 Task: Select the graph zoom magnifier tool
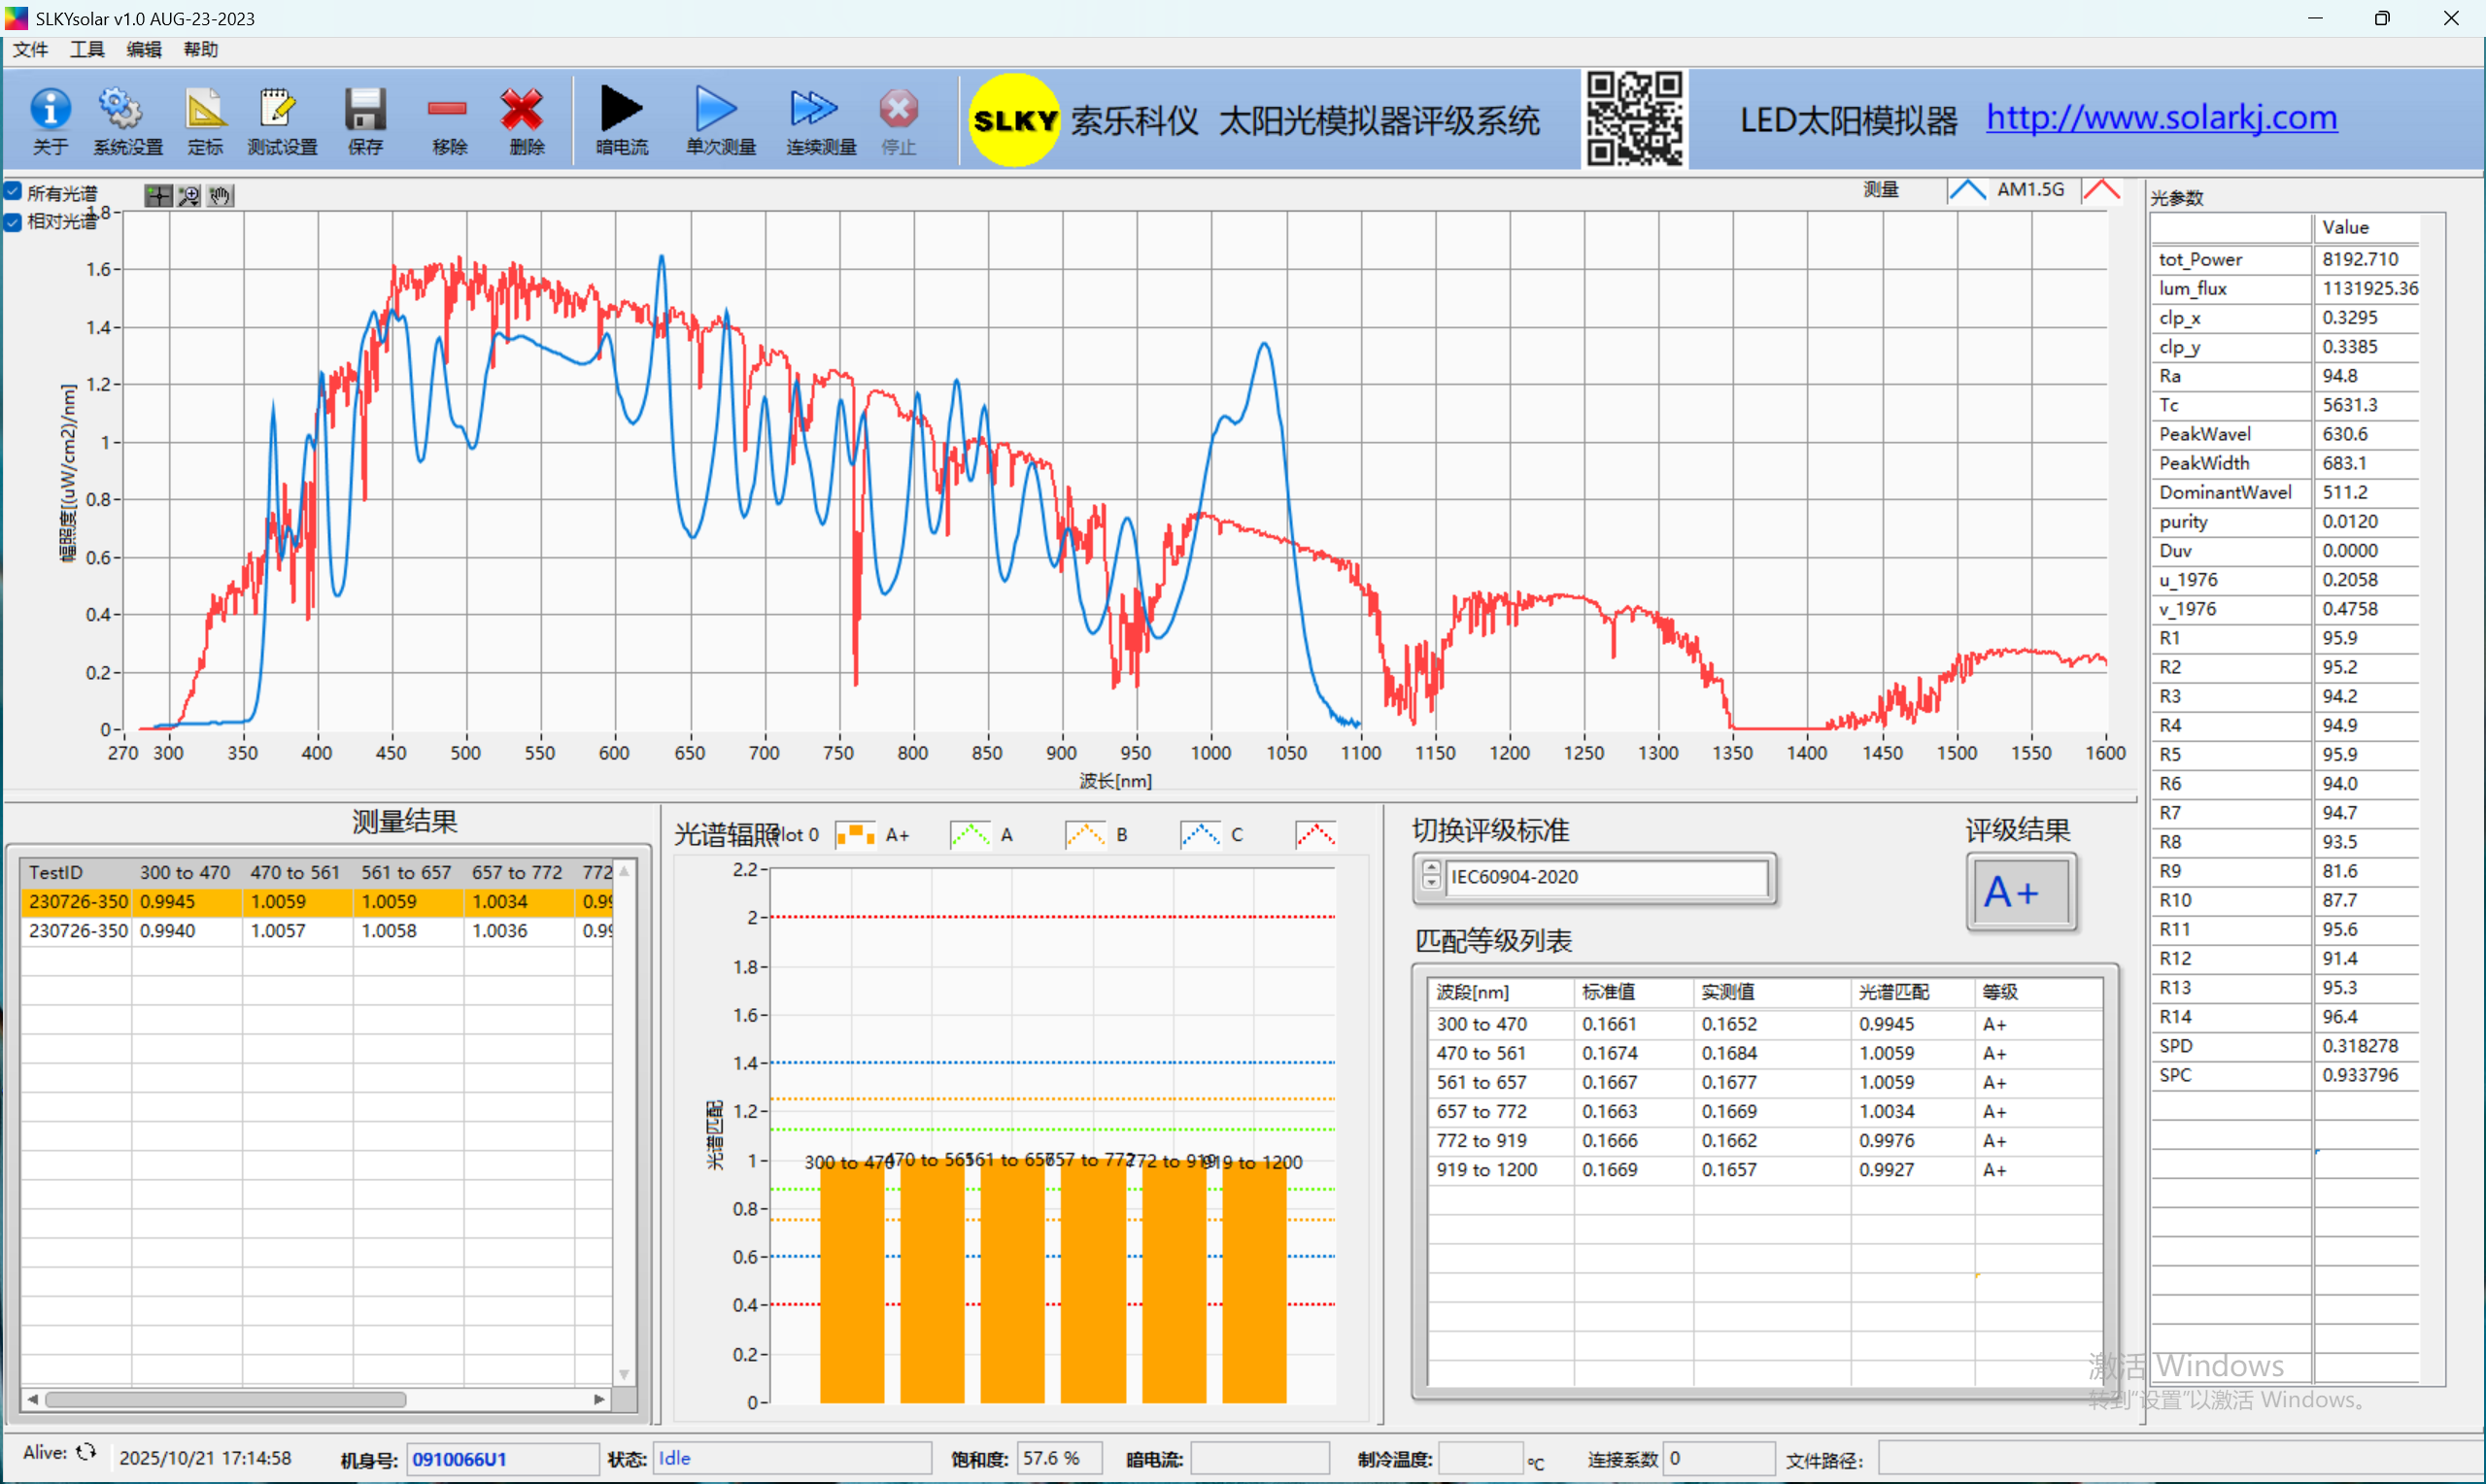click(189, 196)
